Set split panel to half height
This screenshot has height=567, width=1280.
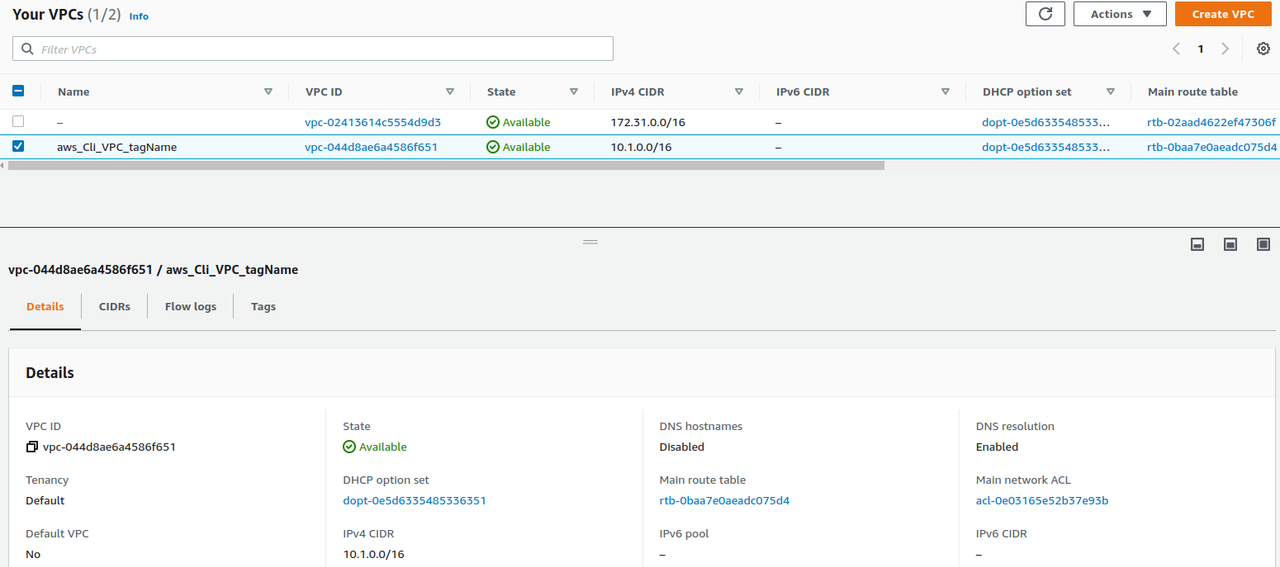click(1230, 244)
